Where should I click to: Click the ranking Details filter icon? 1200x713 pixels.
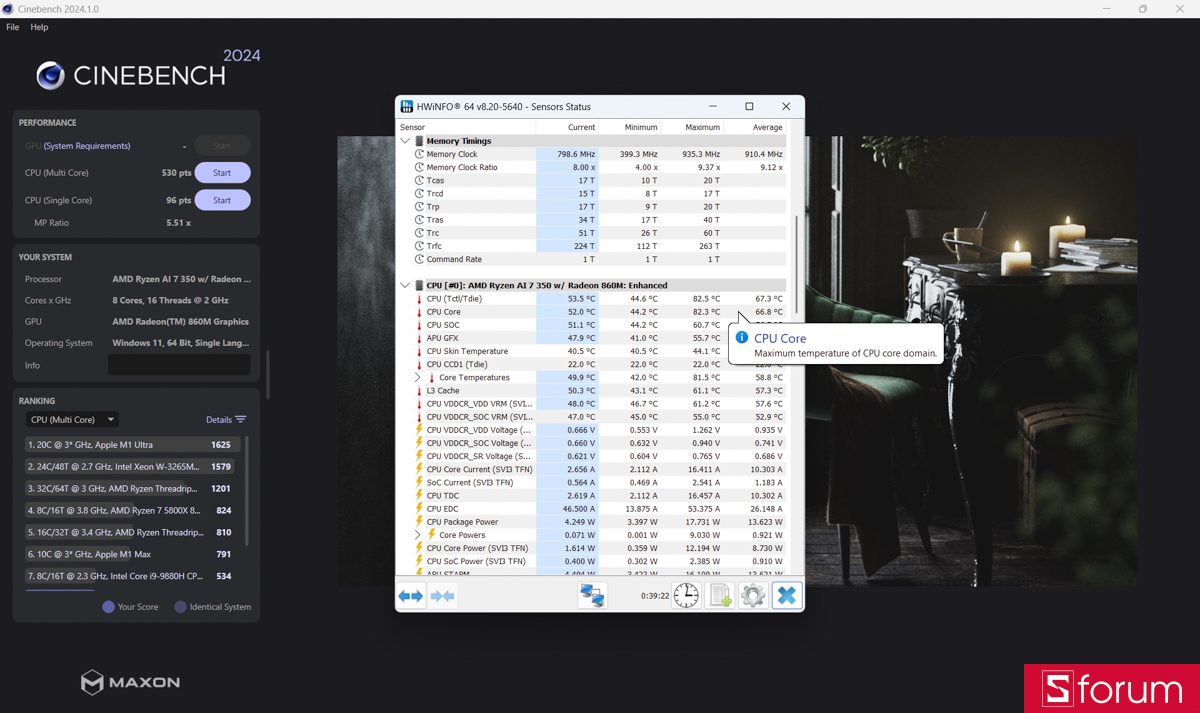click(240, 420)
